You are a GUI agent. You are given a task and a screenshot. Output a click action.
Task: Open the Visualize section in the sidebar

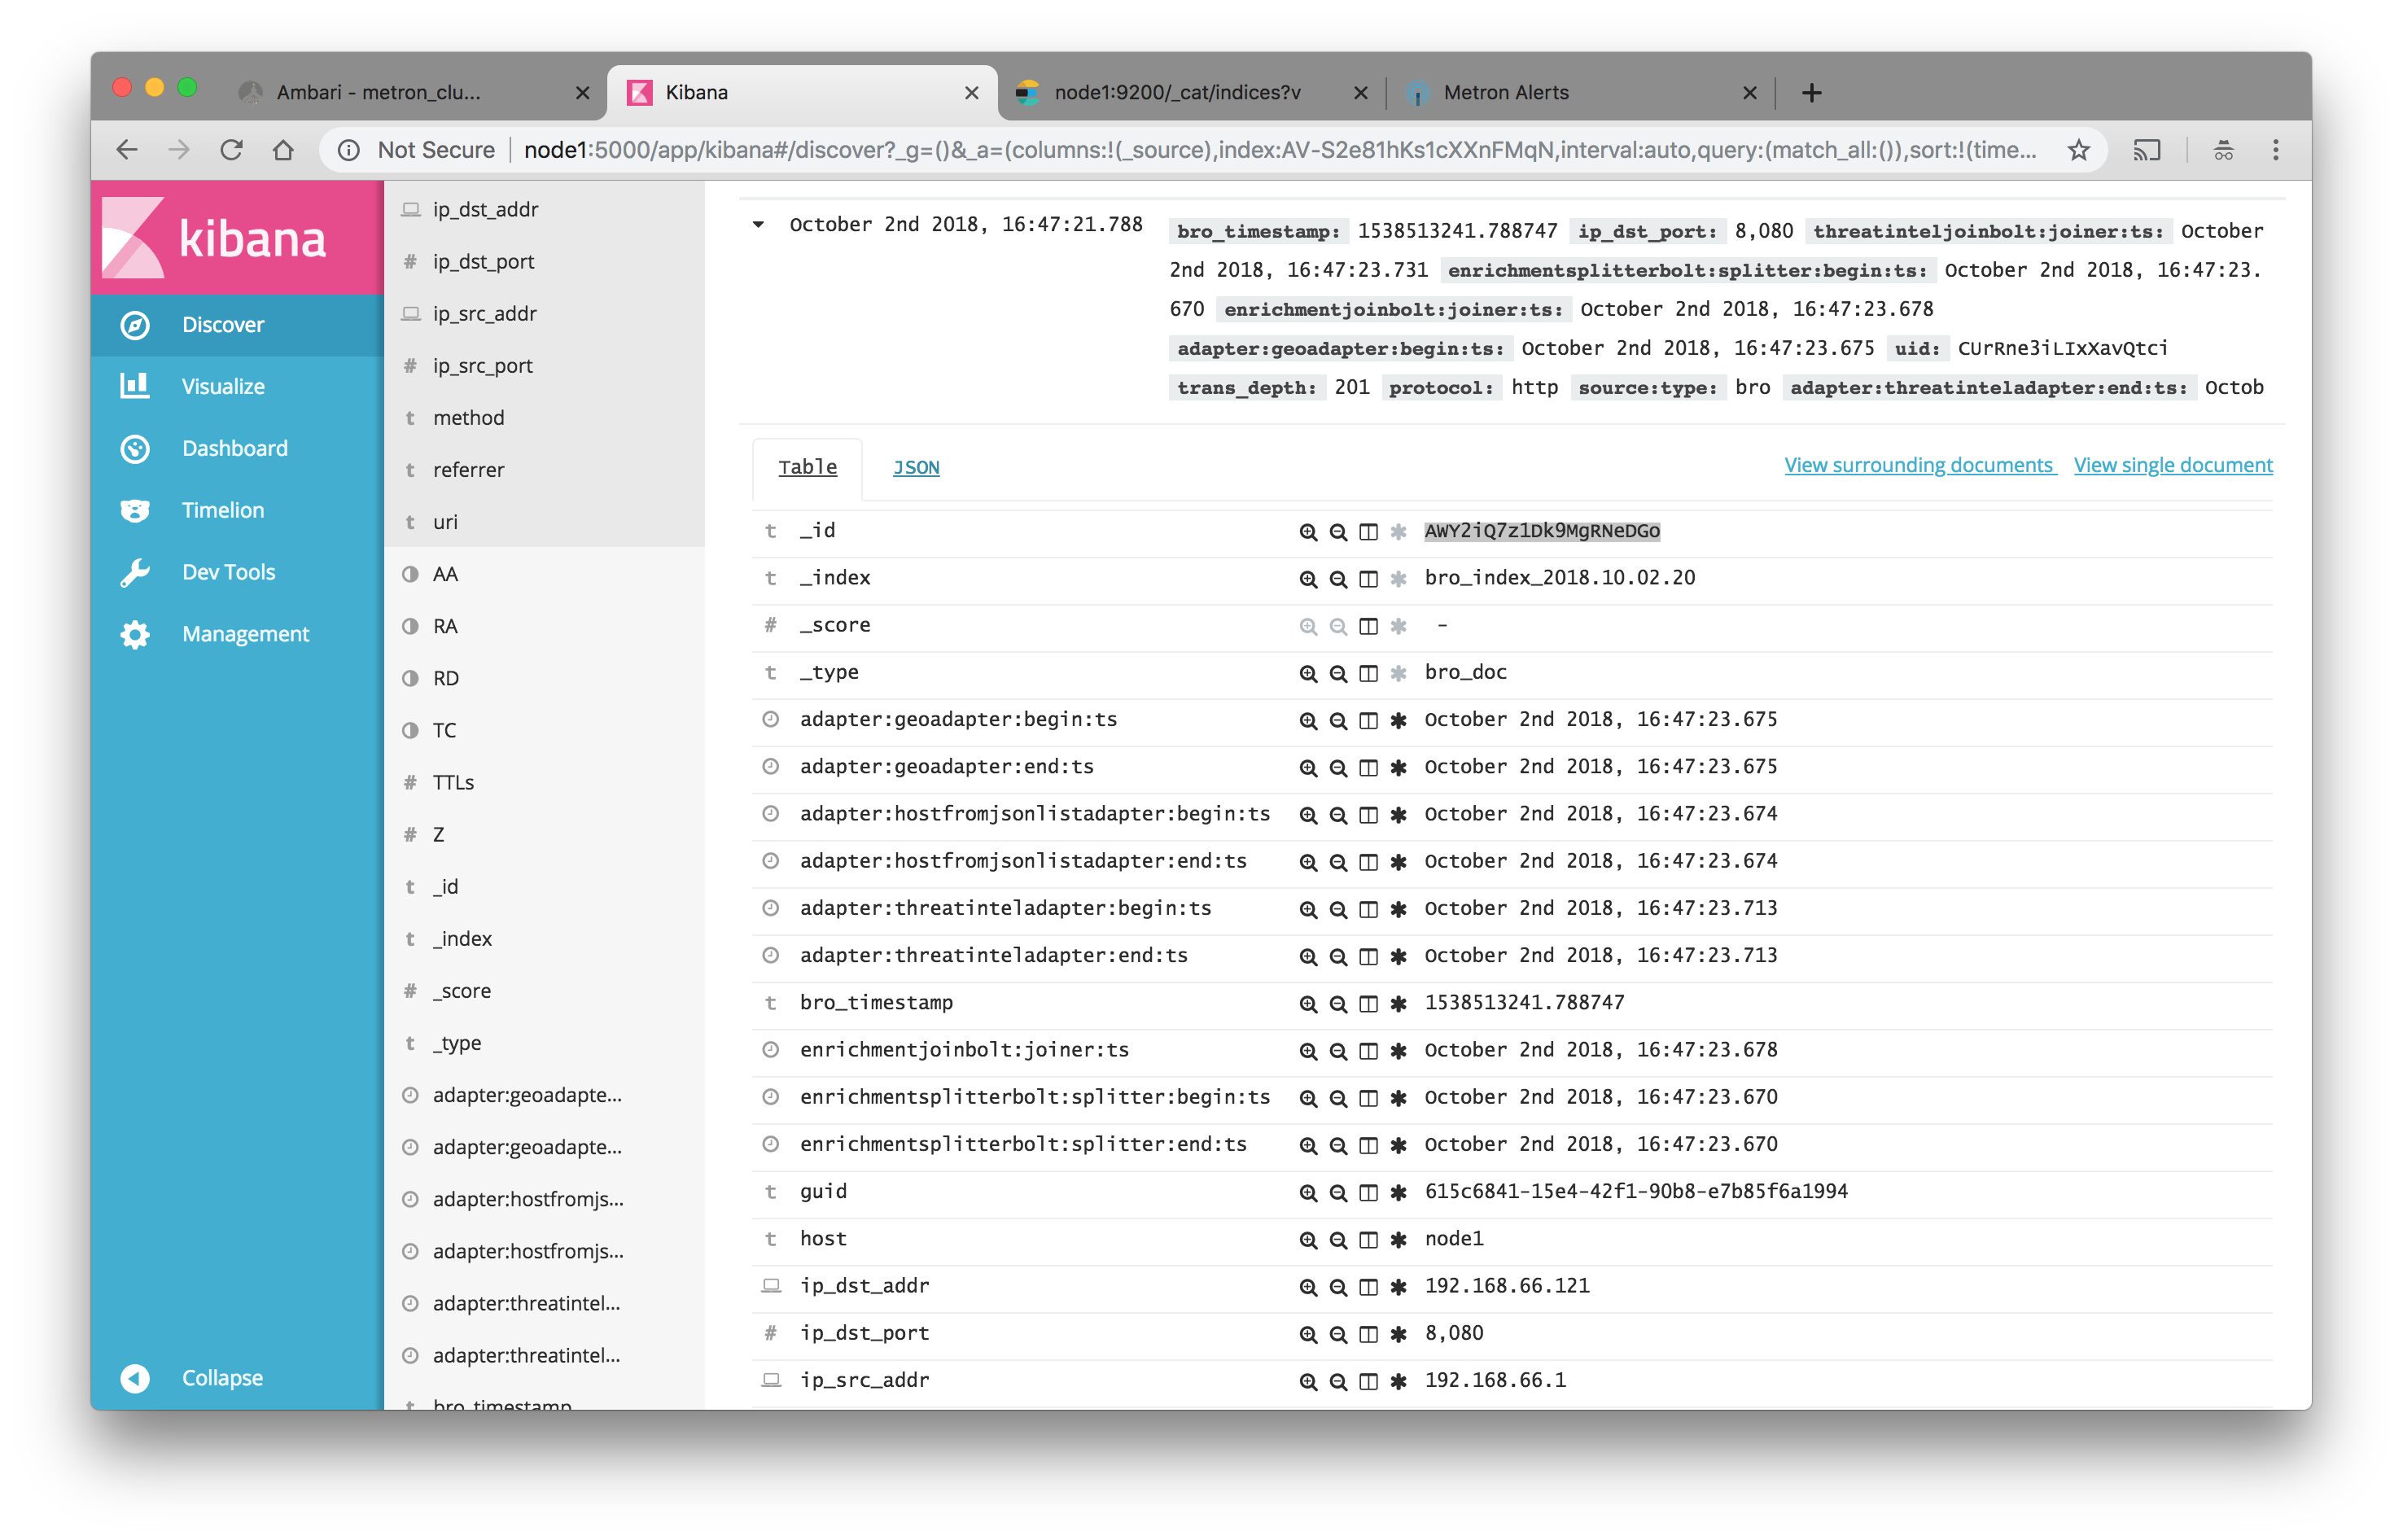[x=222, y=386]
